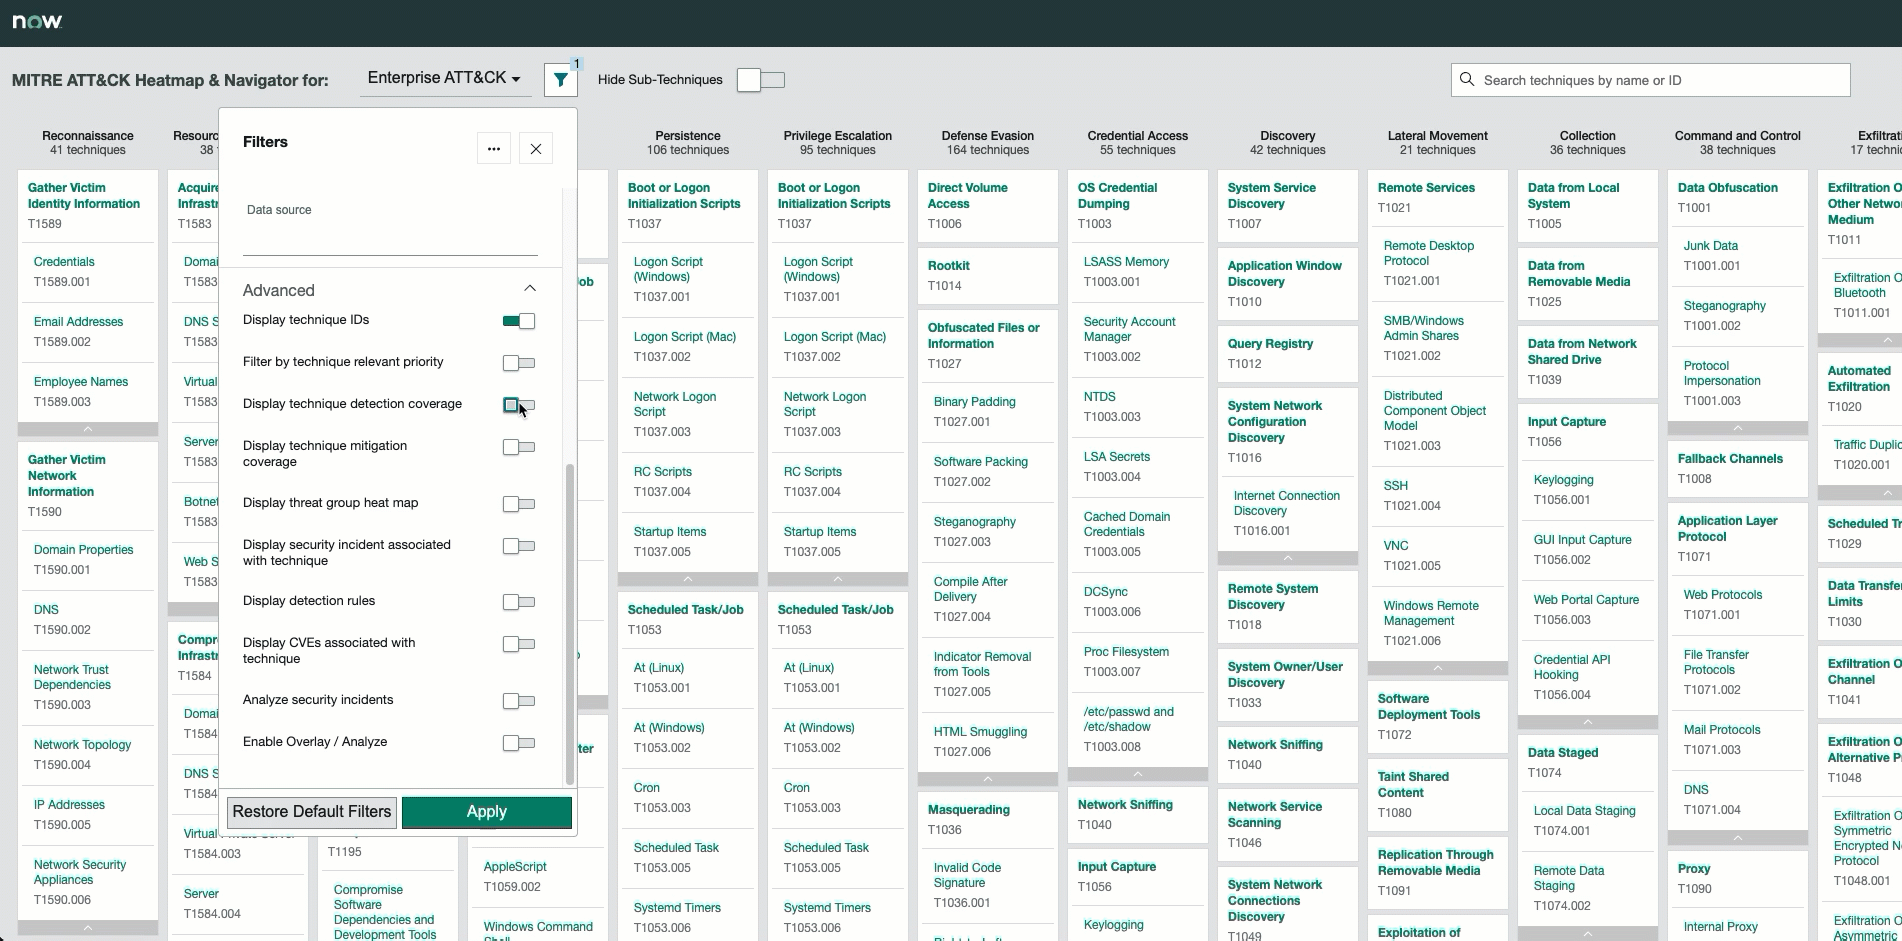Select Binary Padding sub-technique
Screen dimensions: 1902x941
(974, 402)
